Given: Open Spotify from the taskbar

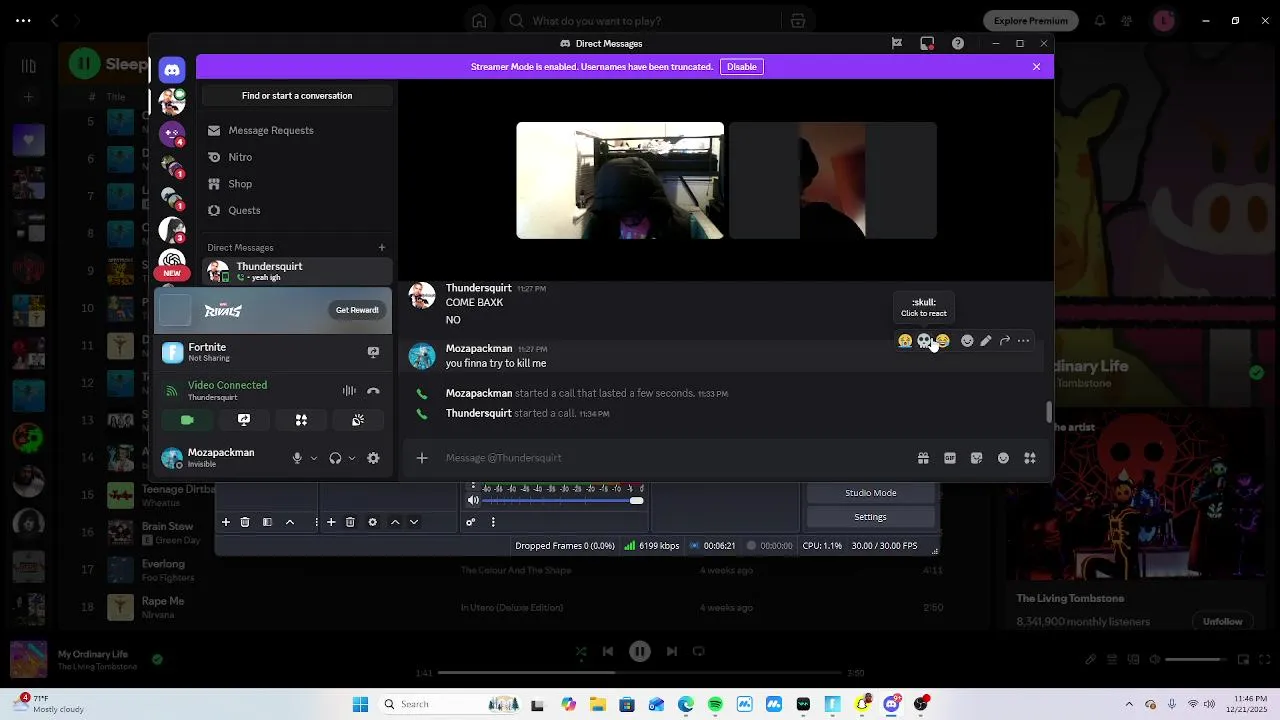Looking at the screenshot, I should point(715,704).
